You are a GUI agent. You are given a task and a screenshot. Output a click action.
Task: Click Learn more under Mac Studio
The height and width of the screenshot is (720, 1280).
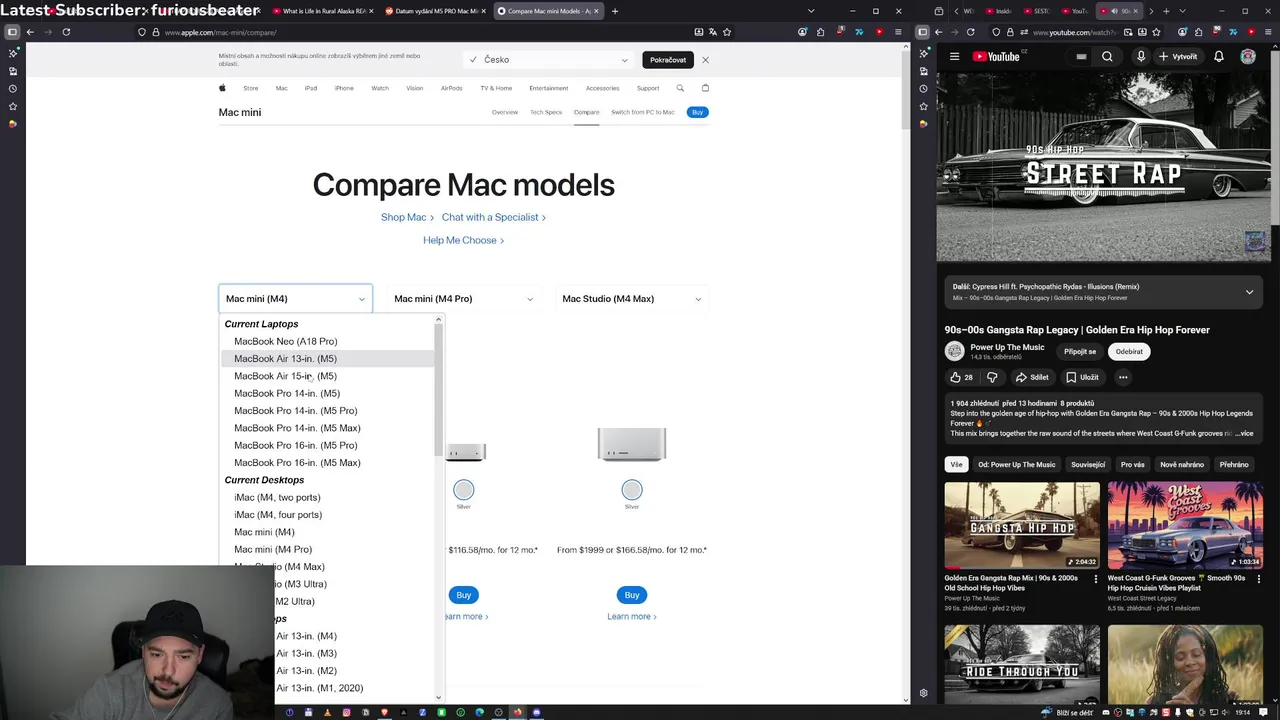point(632,616)
